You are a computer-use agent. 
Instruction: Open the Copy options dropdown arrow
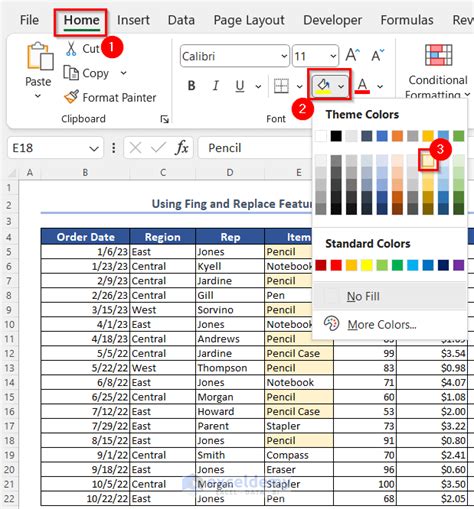tap(123, 73)
